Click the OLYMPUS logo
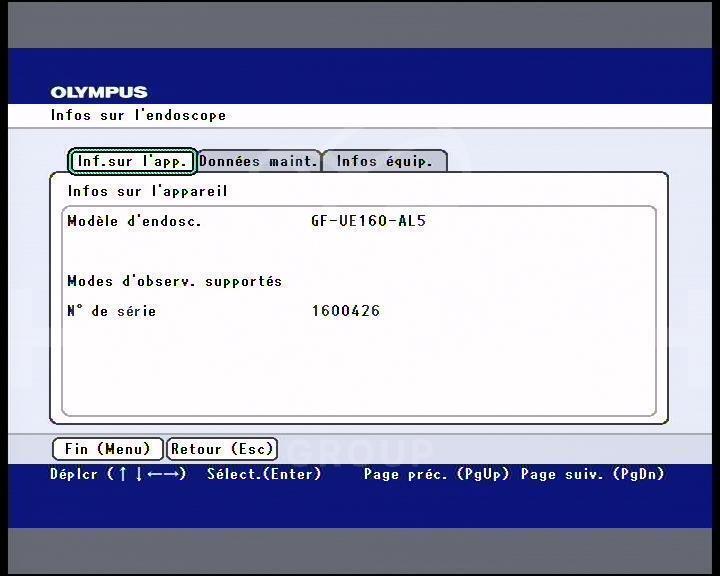 pos(99,92)
